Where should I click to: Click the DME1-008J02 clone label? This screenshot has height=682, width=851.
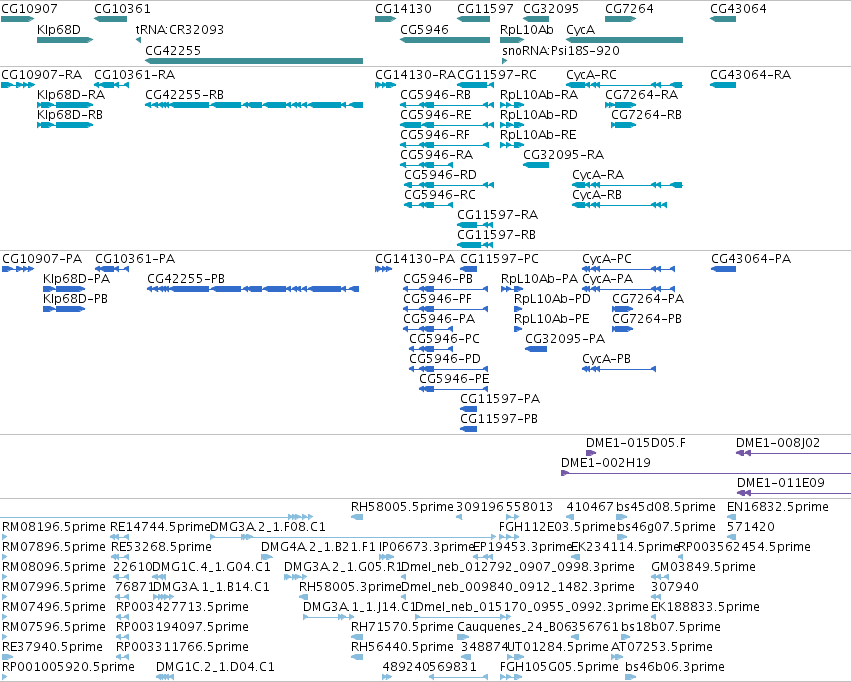pyautogui.click(x=778, y=443)
